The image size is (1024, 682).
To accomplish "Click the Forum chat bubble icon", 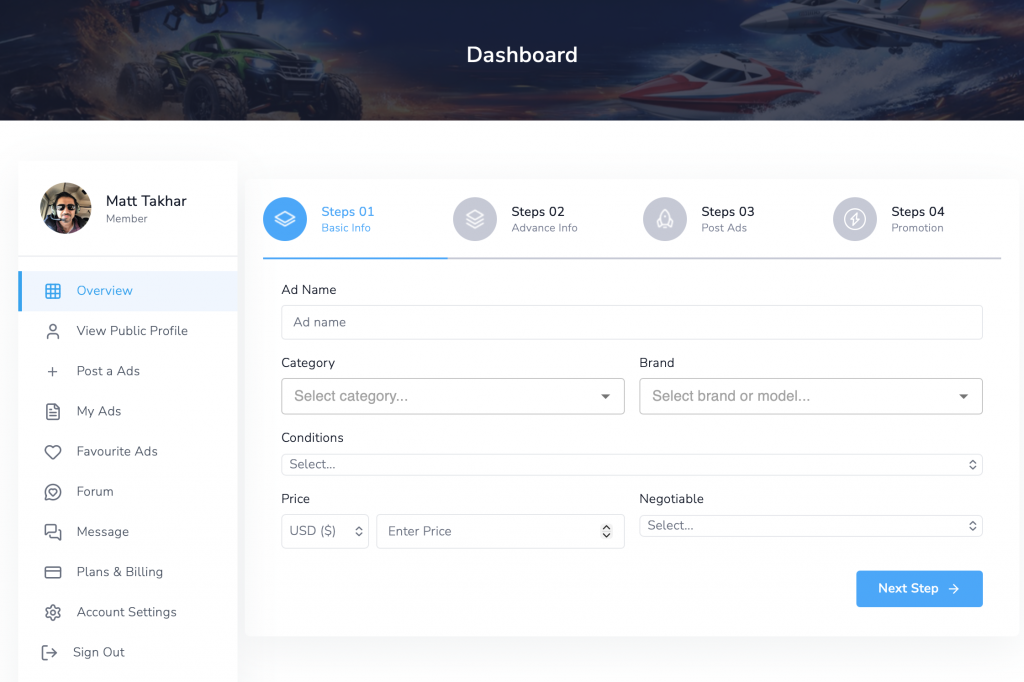I will pos(53,492).
